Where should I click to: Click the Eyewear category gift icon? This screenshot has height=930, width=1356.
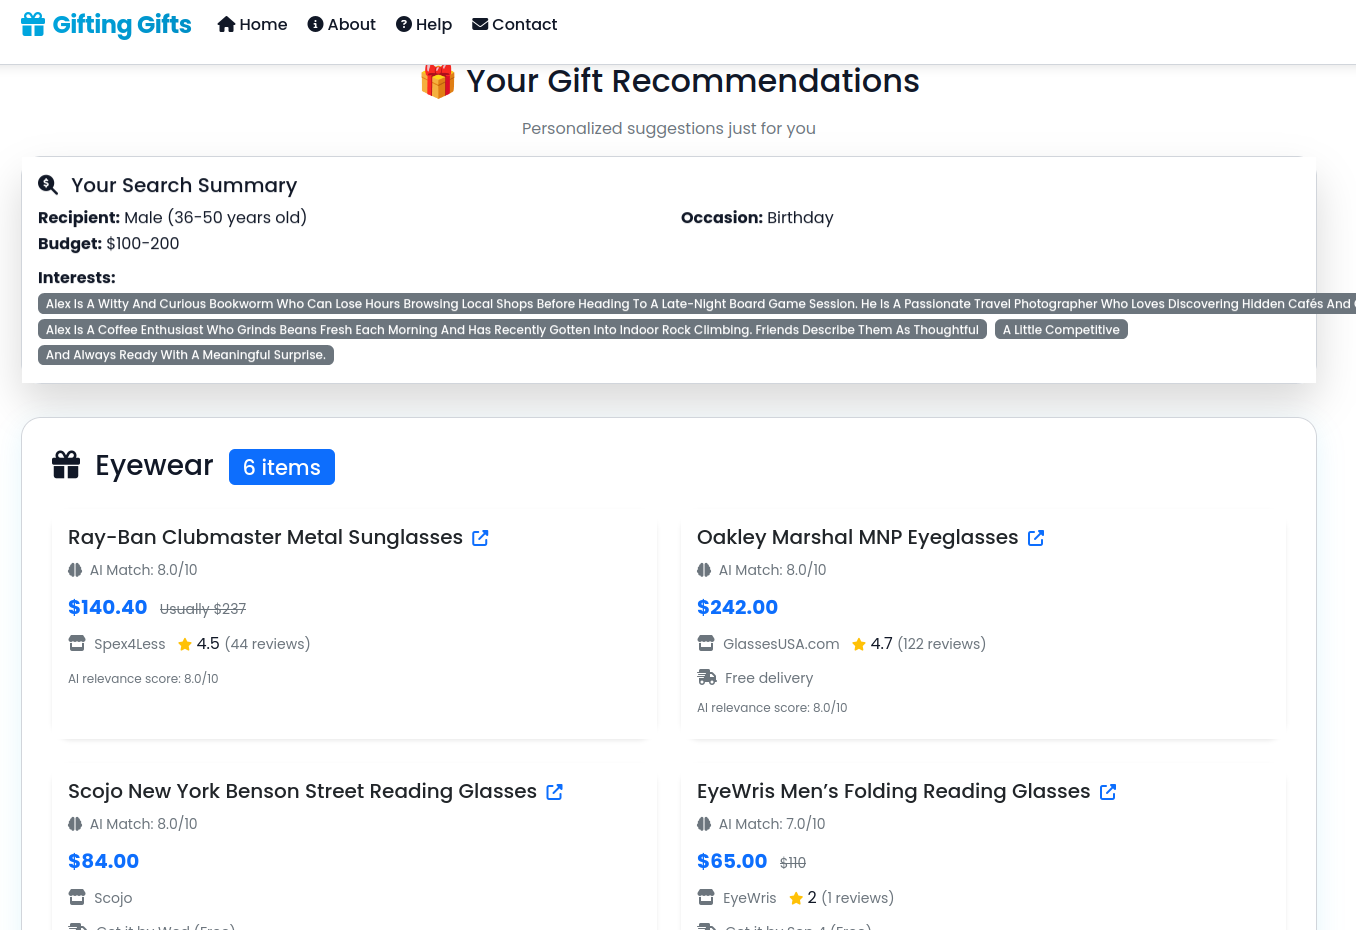point(66,465)
